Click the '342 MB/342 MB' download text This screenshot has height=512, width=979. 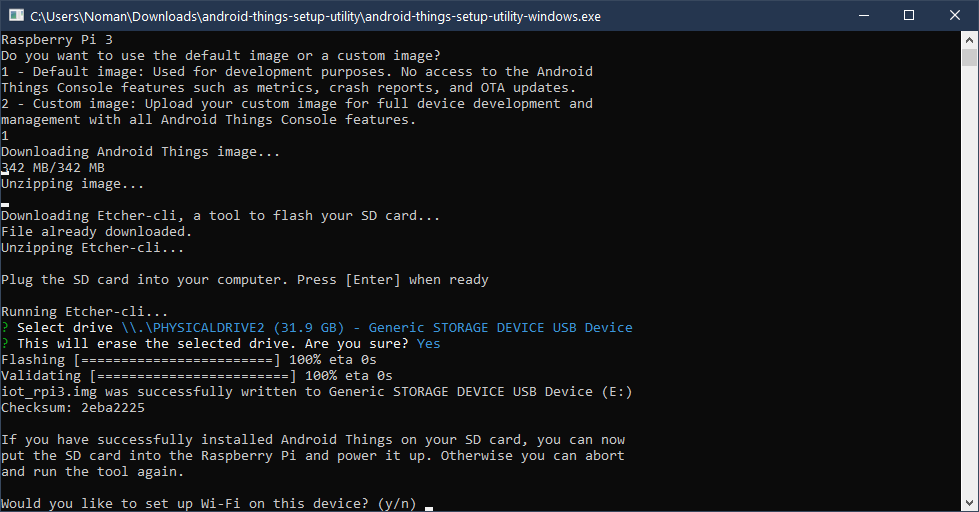pyautogui.click(x=53, y=168)
